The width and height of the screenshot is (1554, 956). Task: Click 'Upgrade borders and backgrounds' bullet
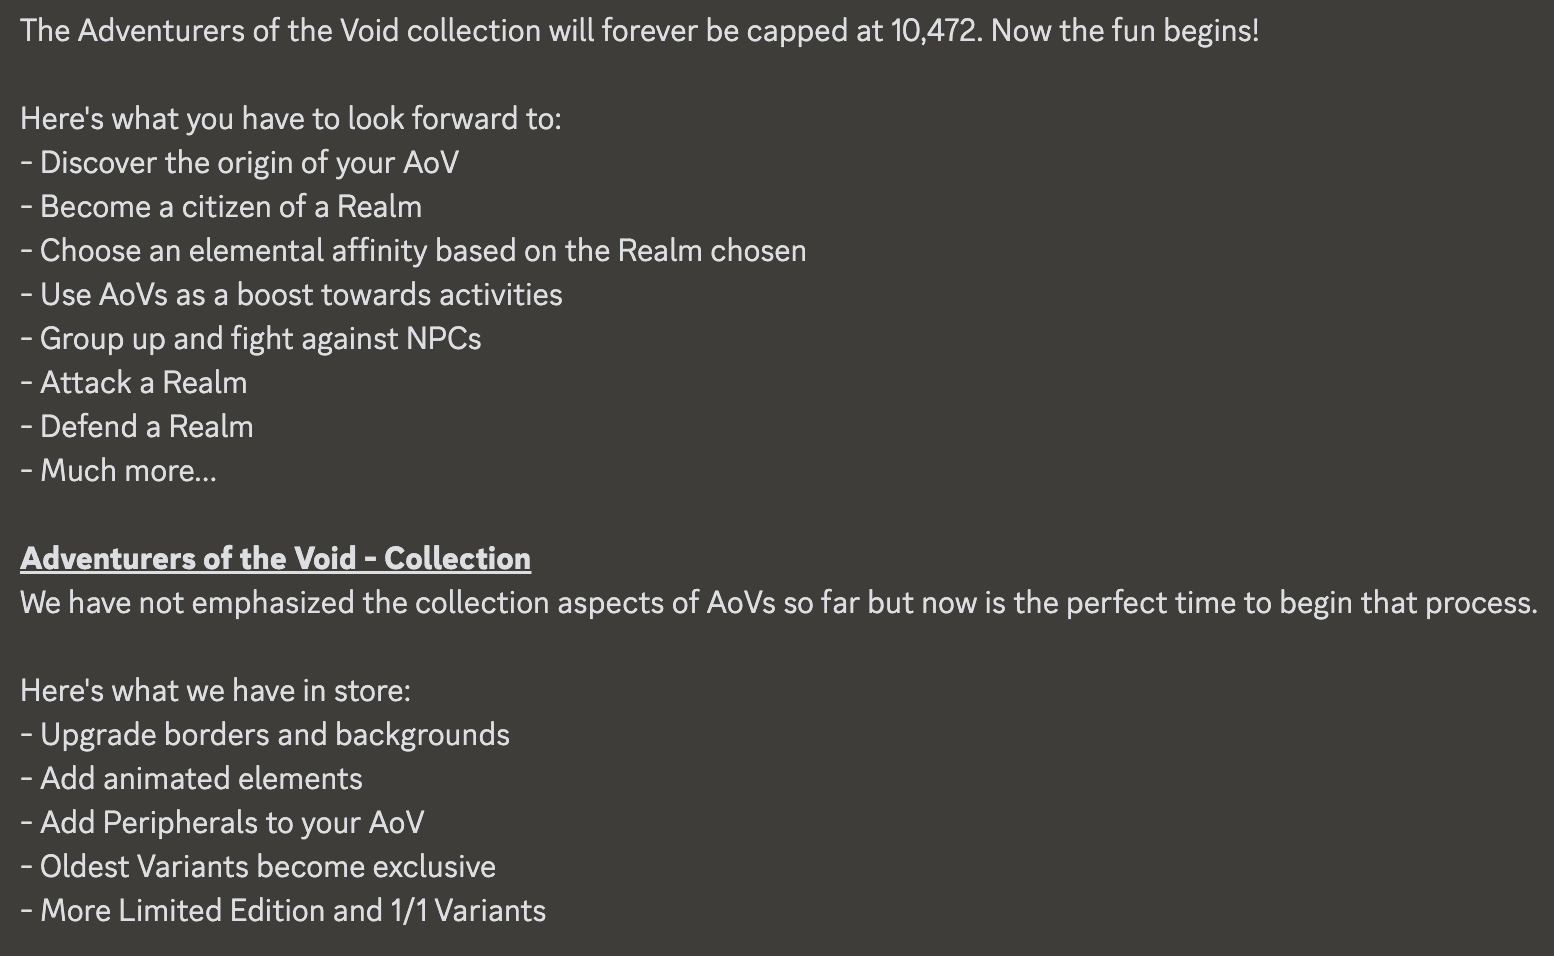265,734
